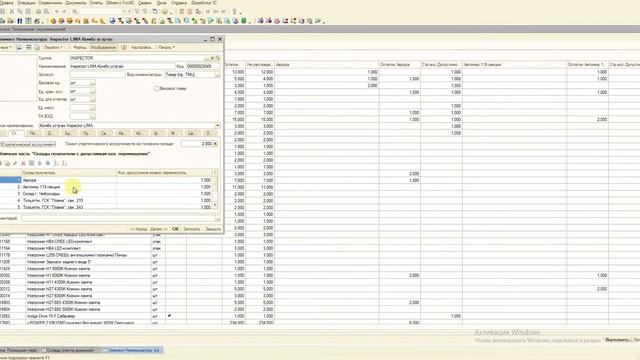Open the Печать dropdown in item dialog
The image size is (640, 360).
167,47
